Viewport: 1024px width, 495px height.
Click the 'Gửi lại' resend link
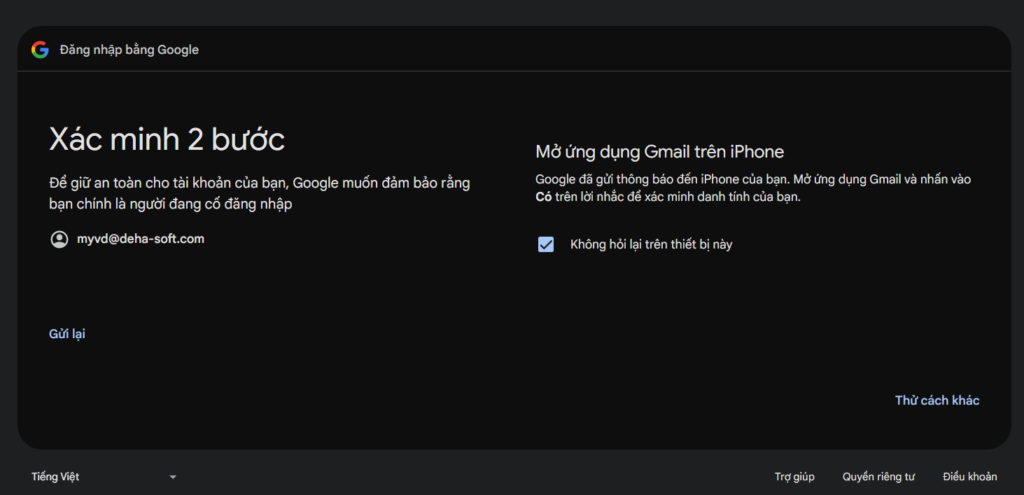click(67, 334)
